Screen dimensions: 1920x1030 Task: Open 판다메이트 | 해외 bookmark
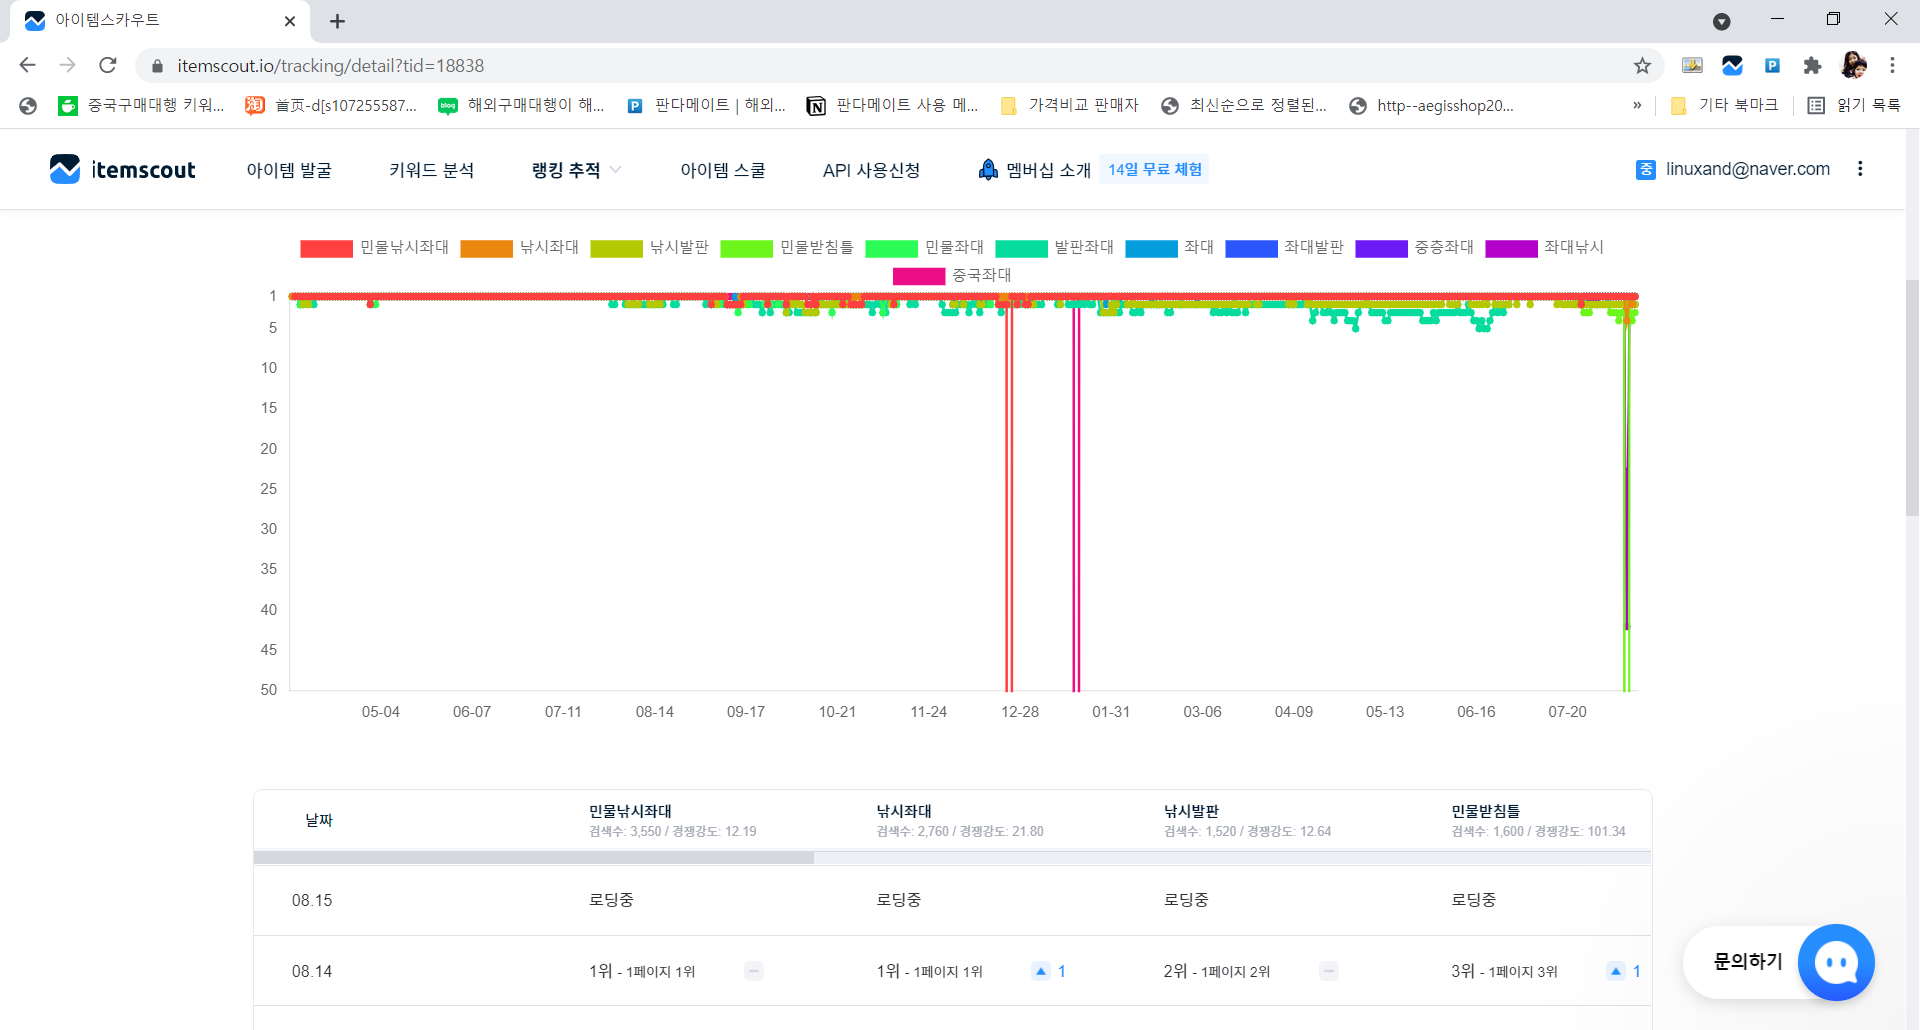tap(706, 105)
